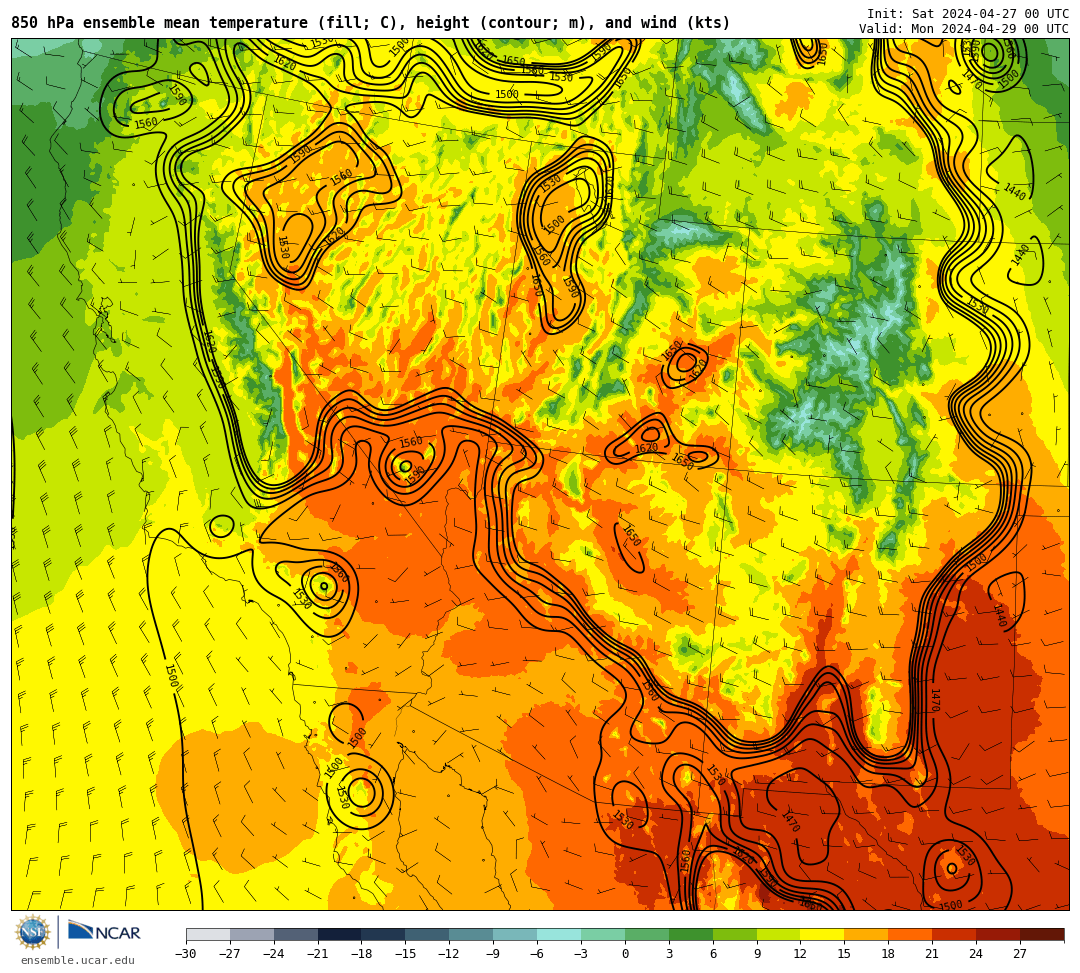Click the −9 colorbar tick label

(x=493, y=954)
